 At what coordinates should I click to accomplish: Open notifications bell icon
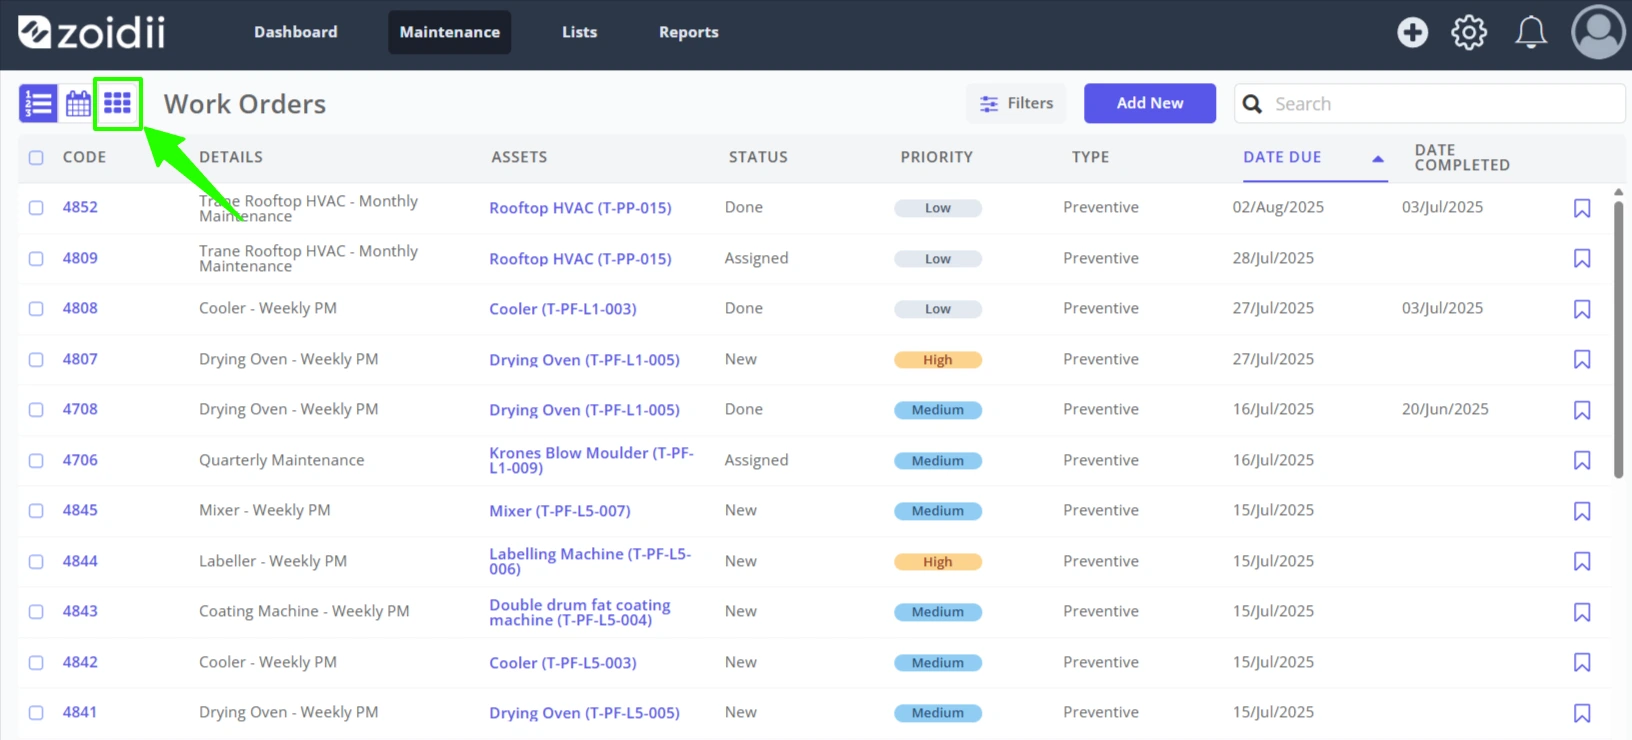coord(1531,32)
